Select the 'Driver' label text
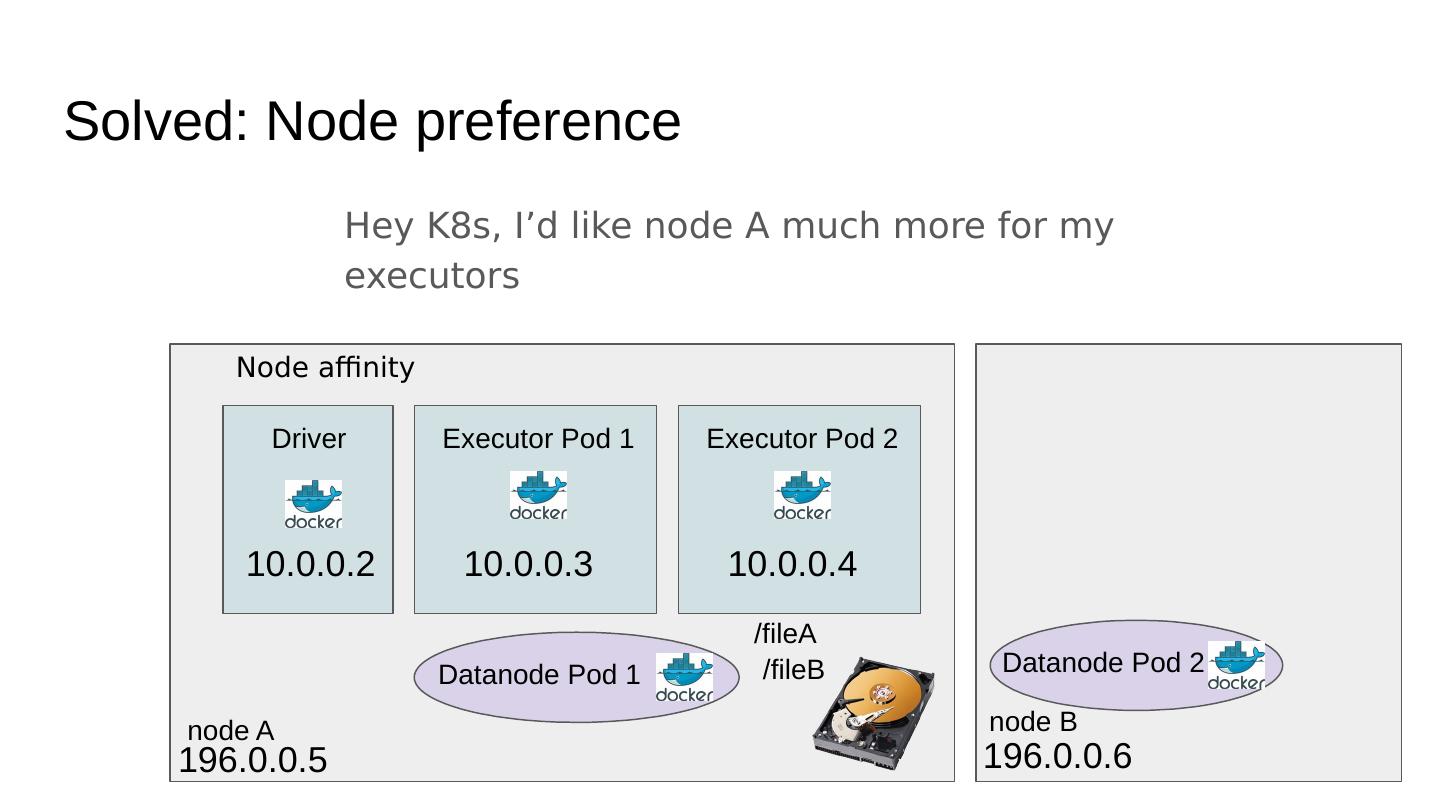The height and width of the screenshot is (811, 1440). tap(309, 439)
